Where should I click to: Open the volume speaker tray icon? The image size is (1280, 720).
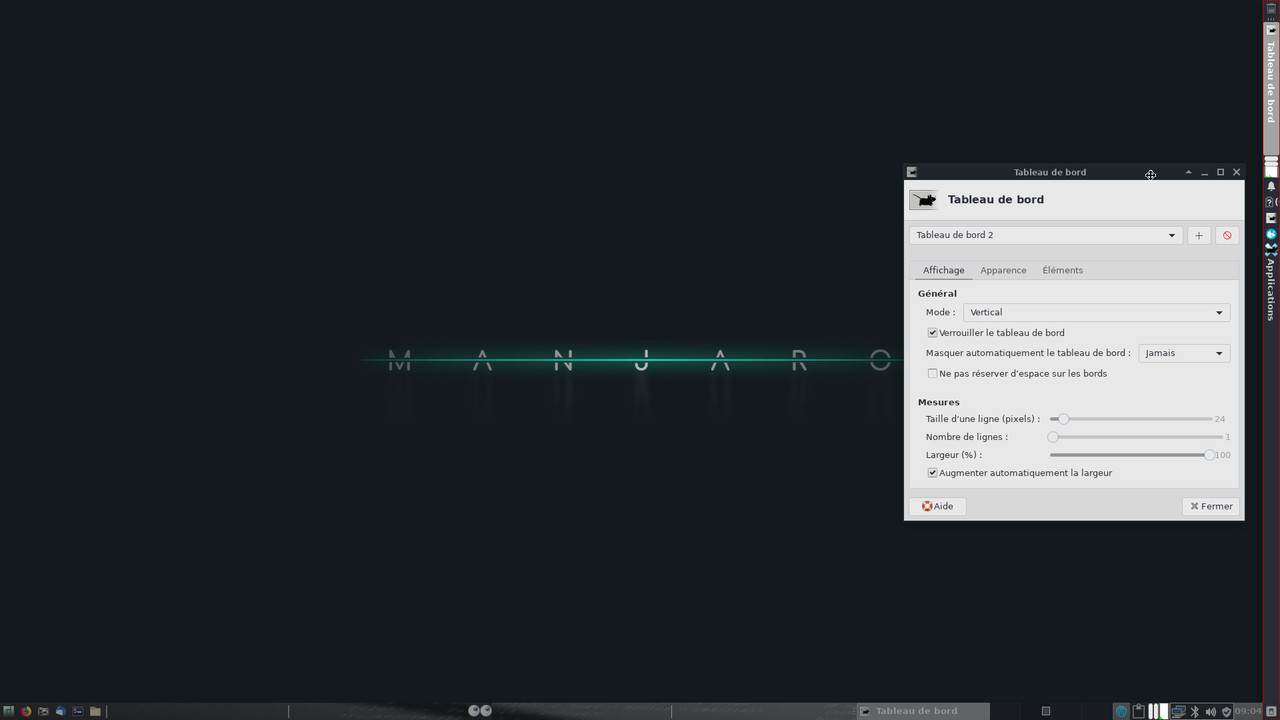pos(1210,711)
